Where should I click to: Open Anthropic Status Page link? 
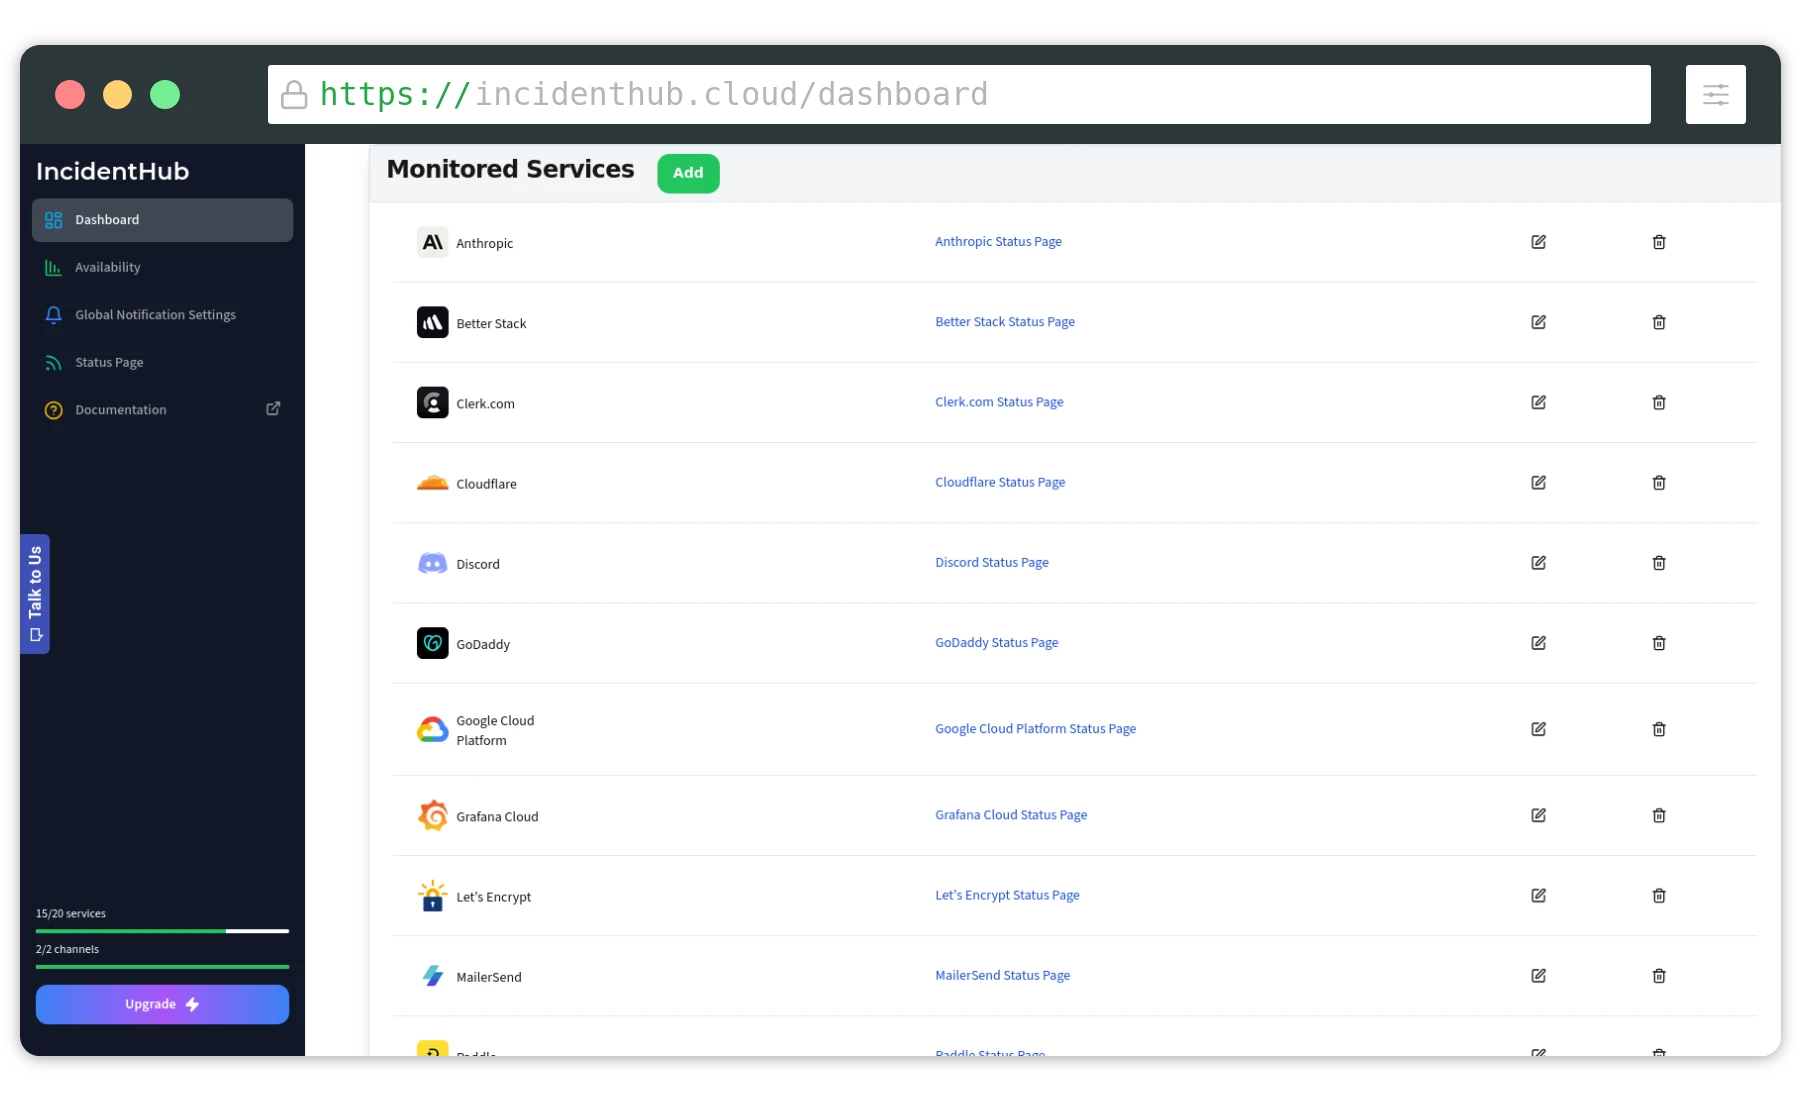998,242
